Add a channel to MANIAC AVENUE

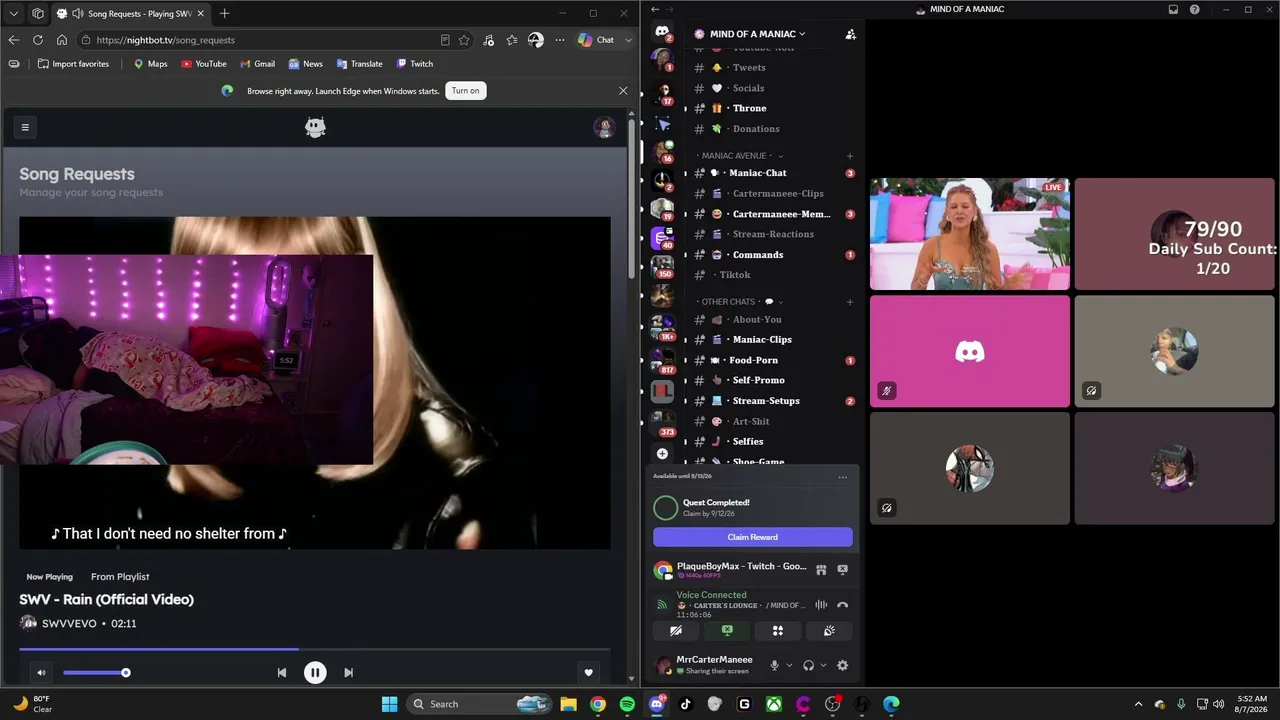tap(850, 156)
